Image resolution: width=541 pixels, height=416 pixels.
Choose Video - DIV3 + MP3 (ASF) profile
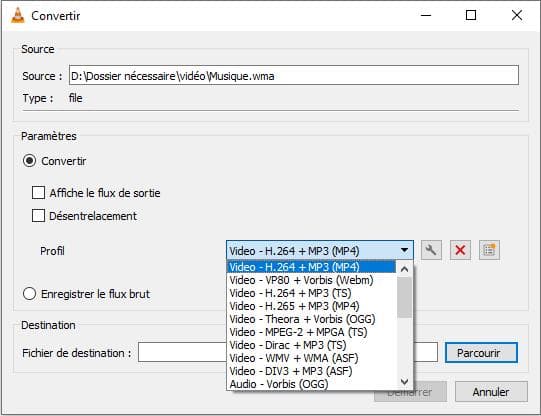pyautogui.click(x=311, y=372)
